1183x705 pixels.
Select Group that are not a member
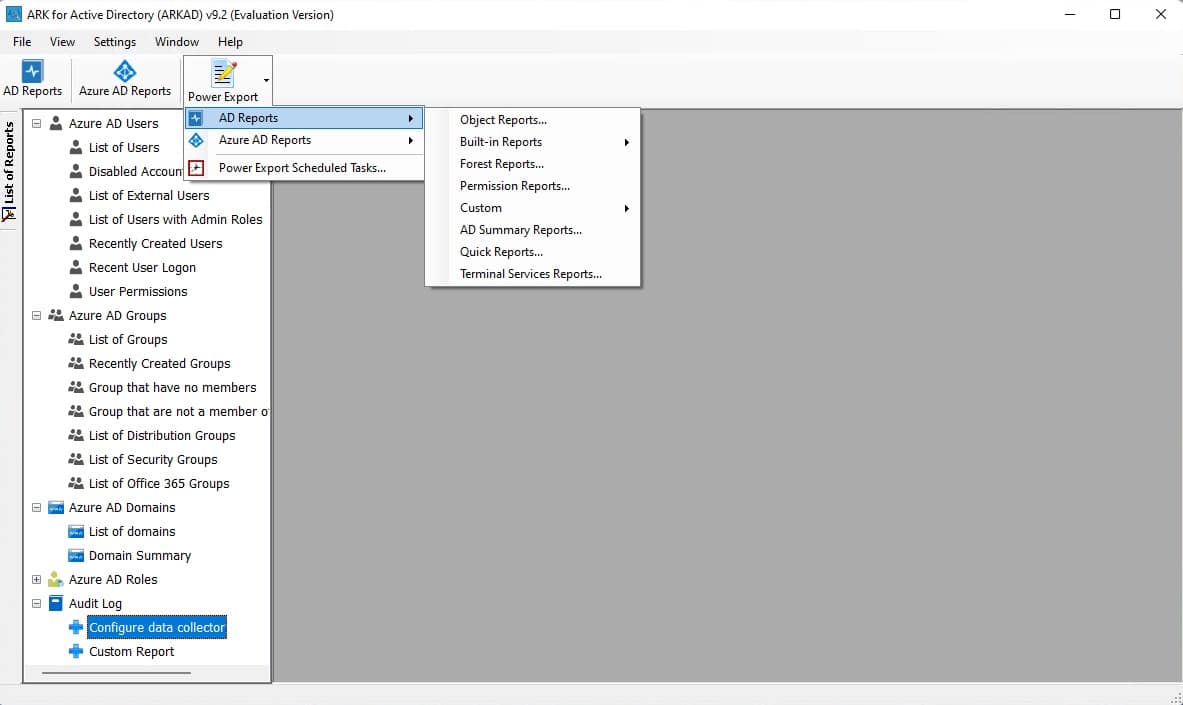178,411
